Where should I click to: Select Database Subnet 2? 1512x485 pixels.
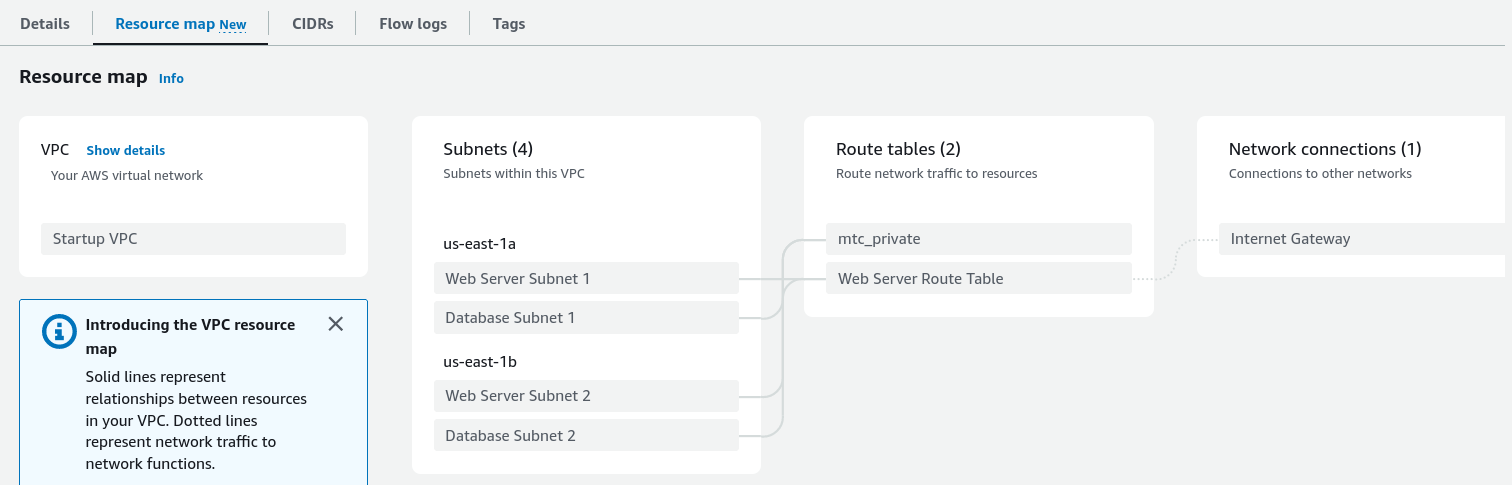point(586,435)
